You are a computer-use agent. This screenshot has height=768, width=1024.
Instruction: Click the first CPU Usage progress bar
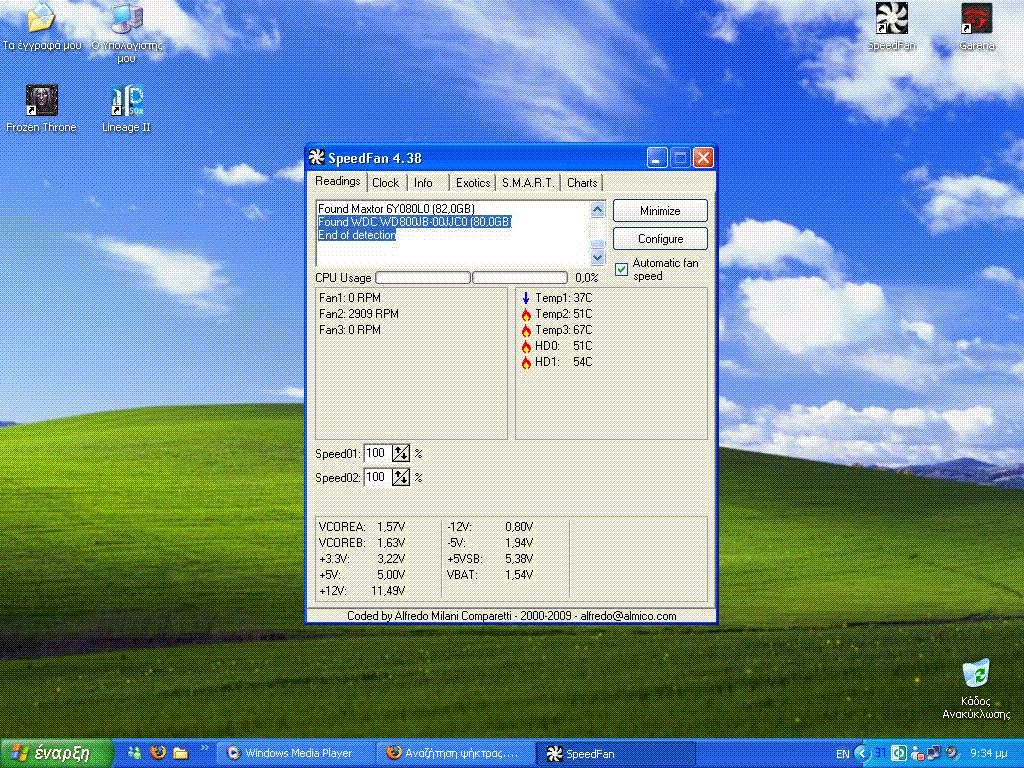[423, 278]
